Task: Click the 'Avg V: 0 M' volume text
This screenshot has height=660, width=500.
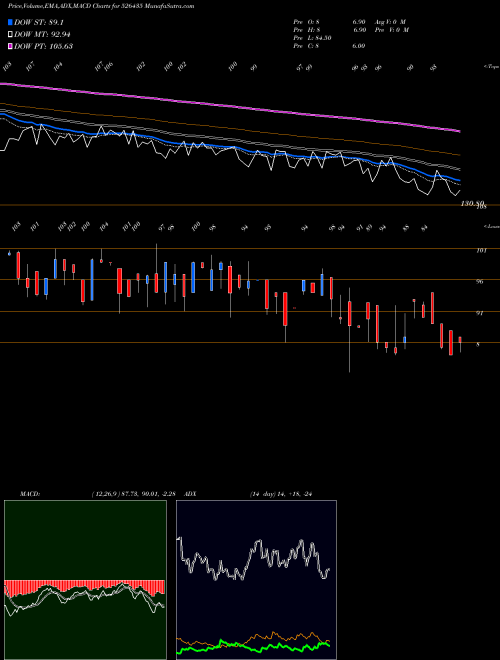Action: coord(390,21)
